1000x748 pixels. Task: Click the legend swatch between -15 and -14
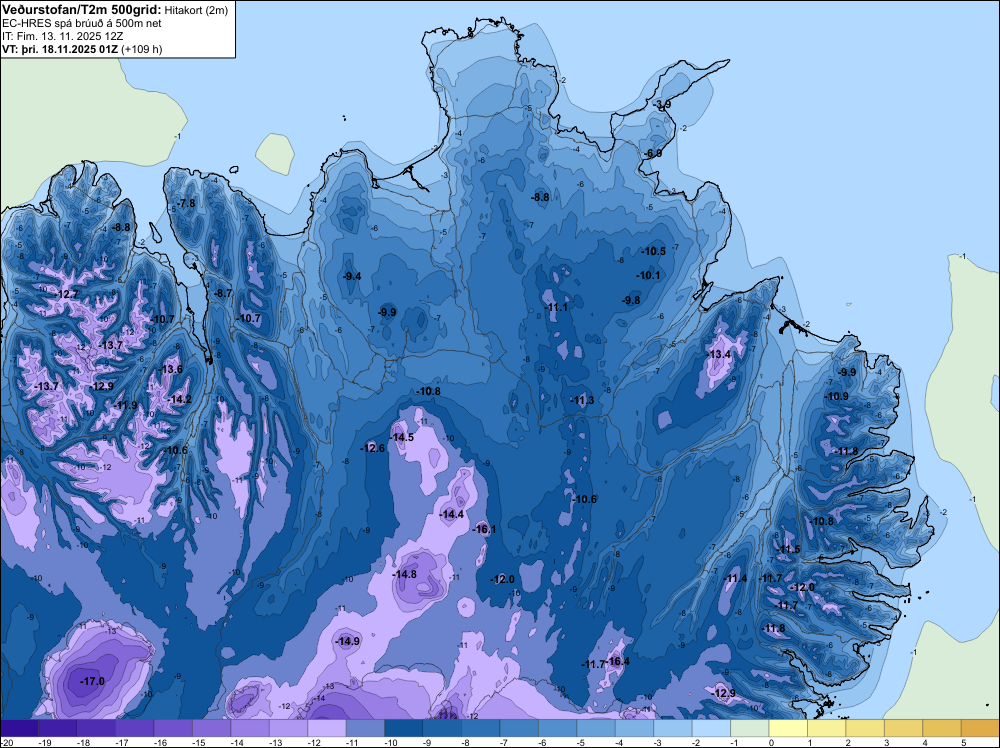211,728
